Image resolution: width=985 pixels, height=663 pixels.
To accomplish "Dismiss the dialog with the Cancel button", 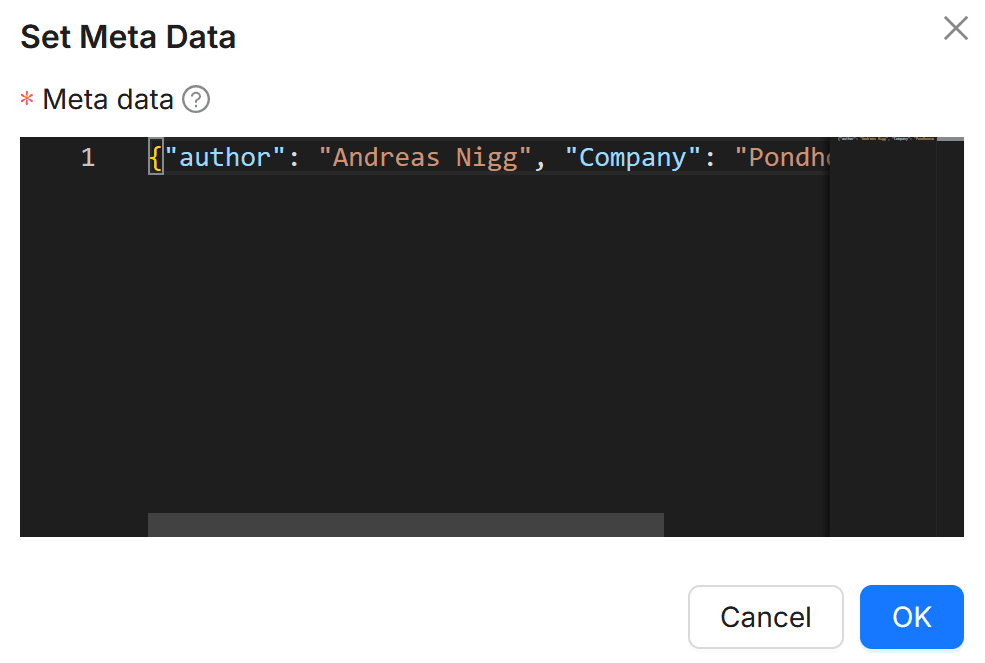I will tap(765, 617).
